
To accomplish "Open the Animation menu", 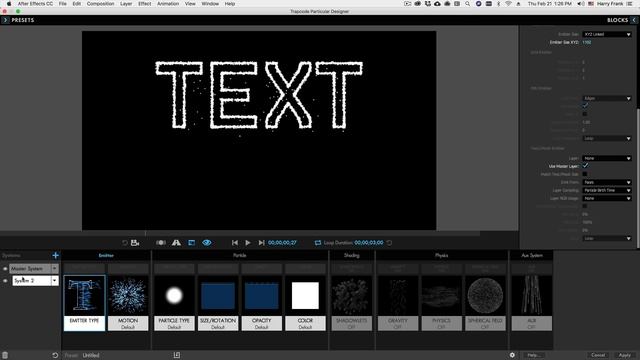I will (168, 4).
